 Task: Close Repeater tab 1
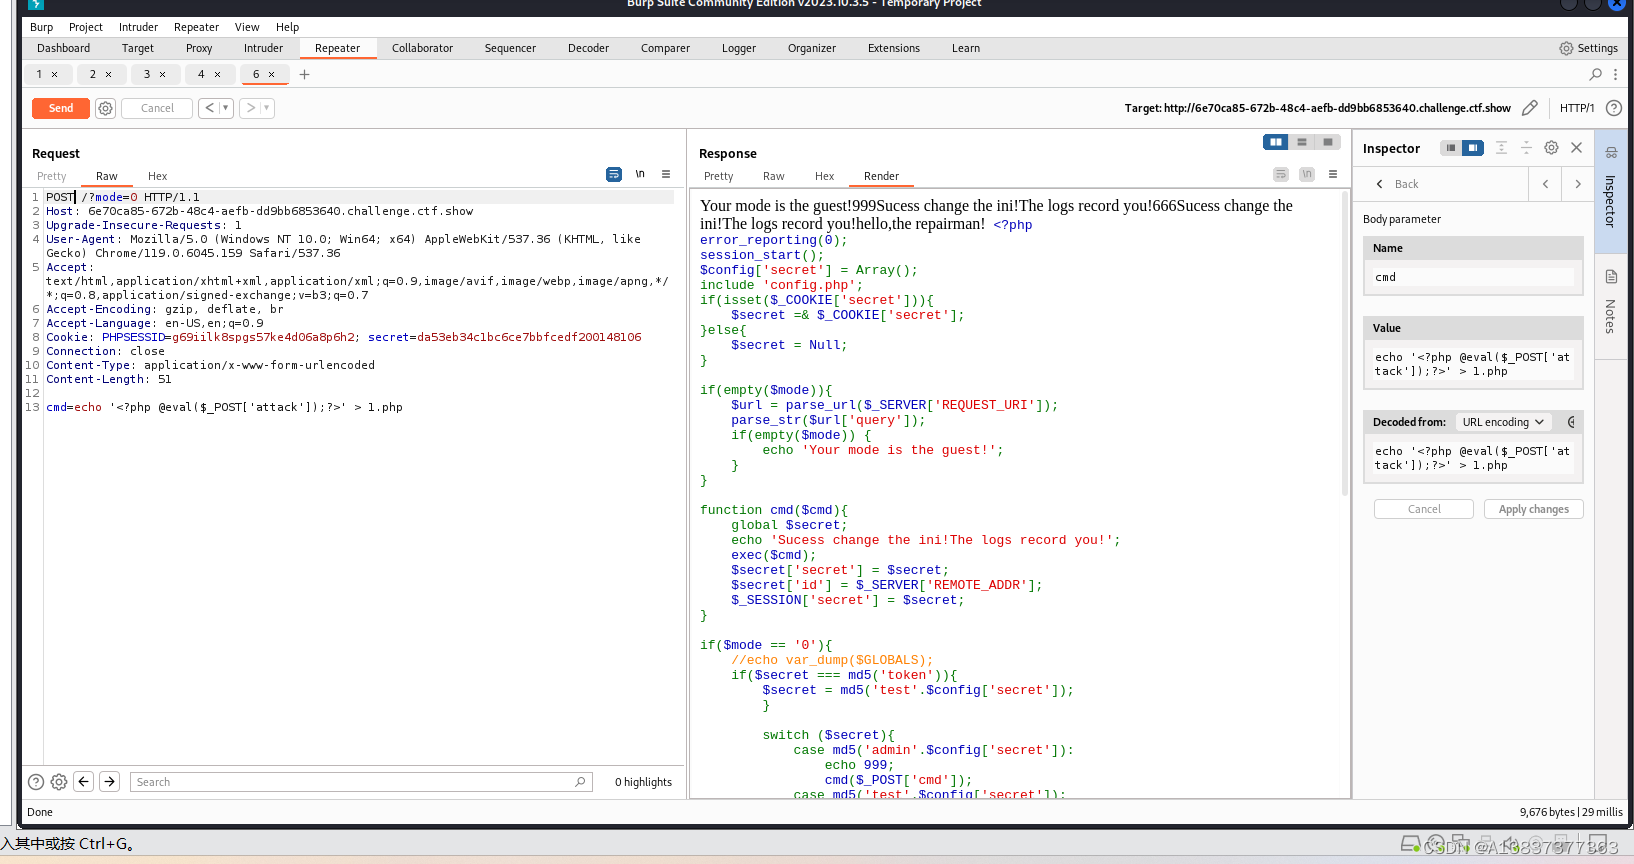[x=55, y=74]
